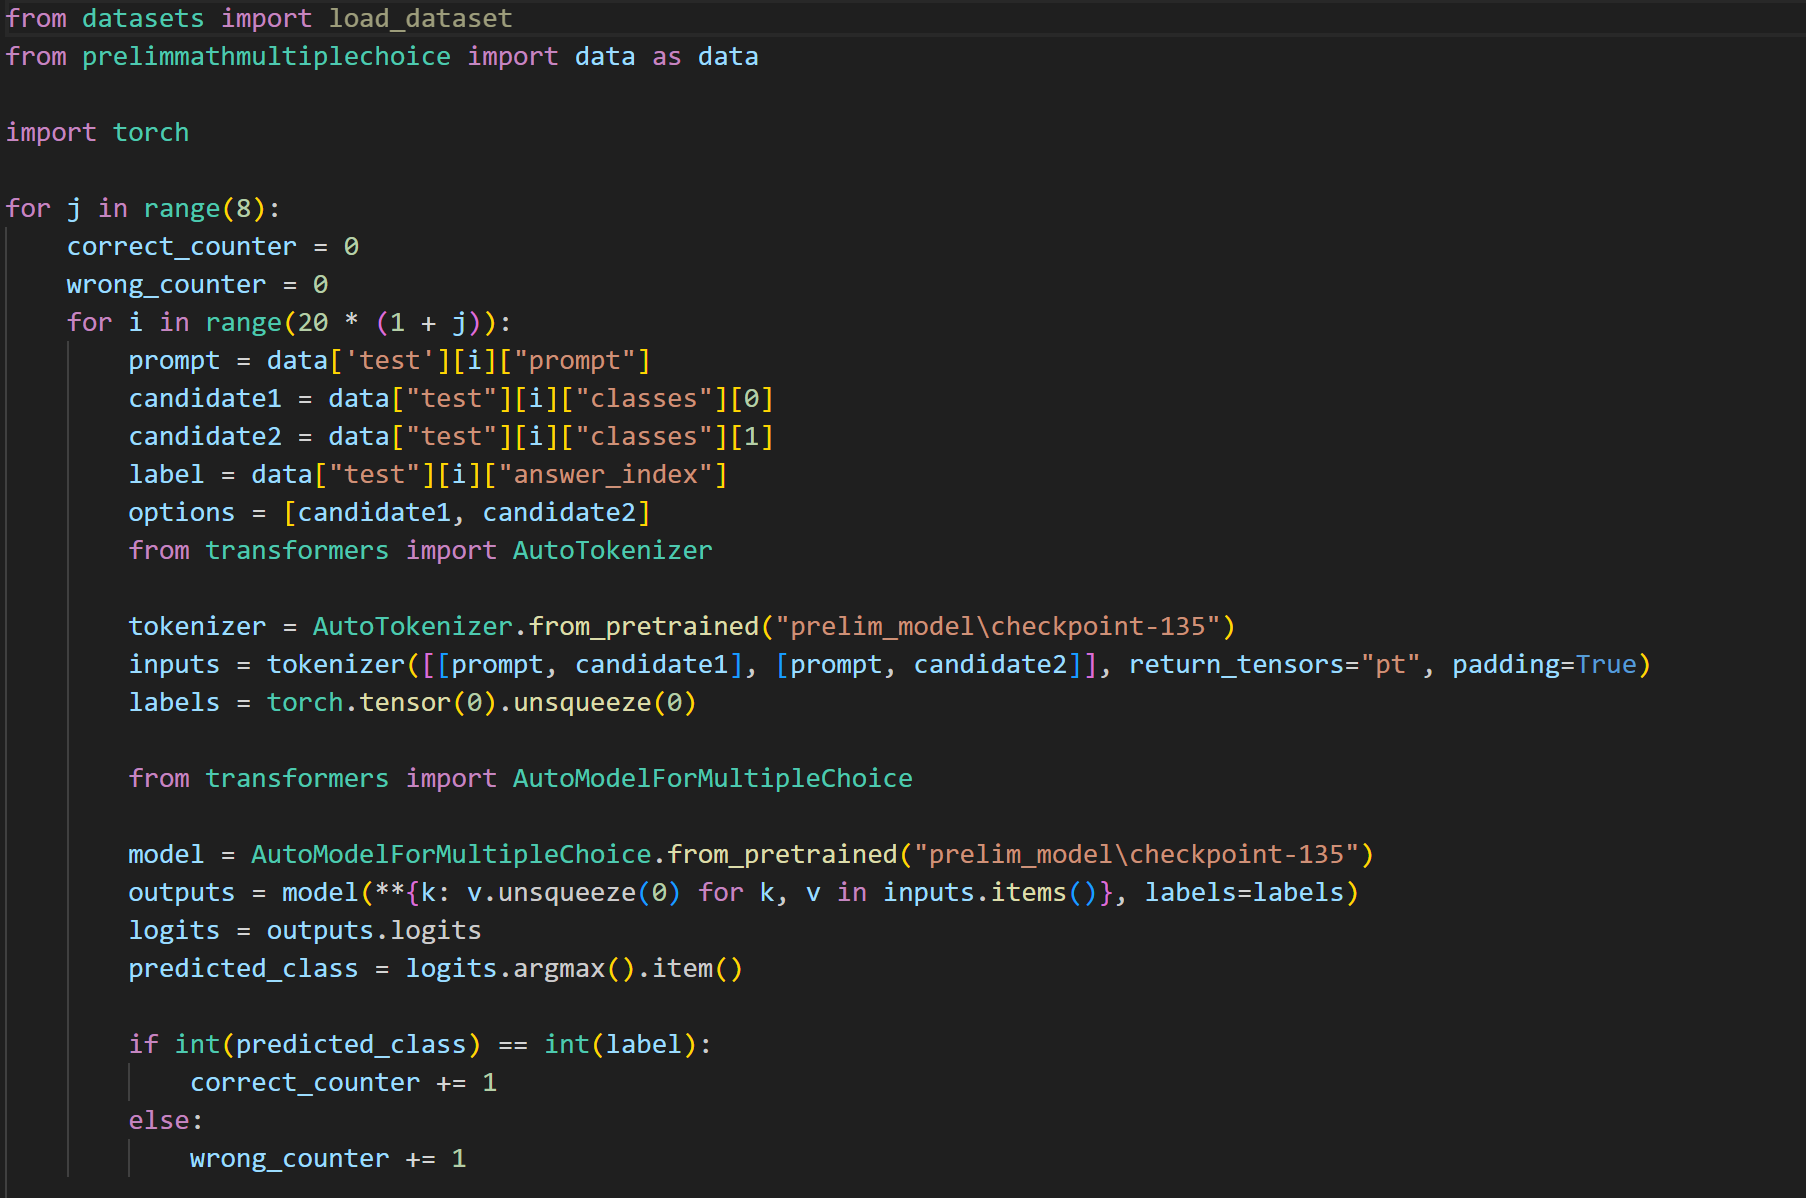Screen dimensions: 1806x1198
Task: Click 'prompt' variable in the data['test'] assignment
Action: tap(174, 360)
